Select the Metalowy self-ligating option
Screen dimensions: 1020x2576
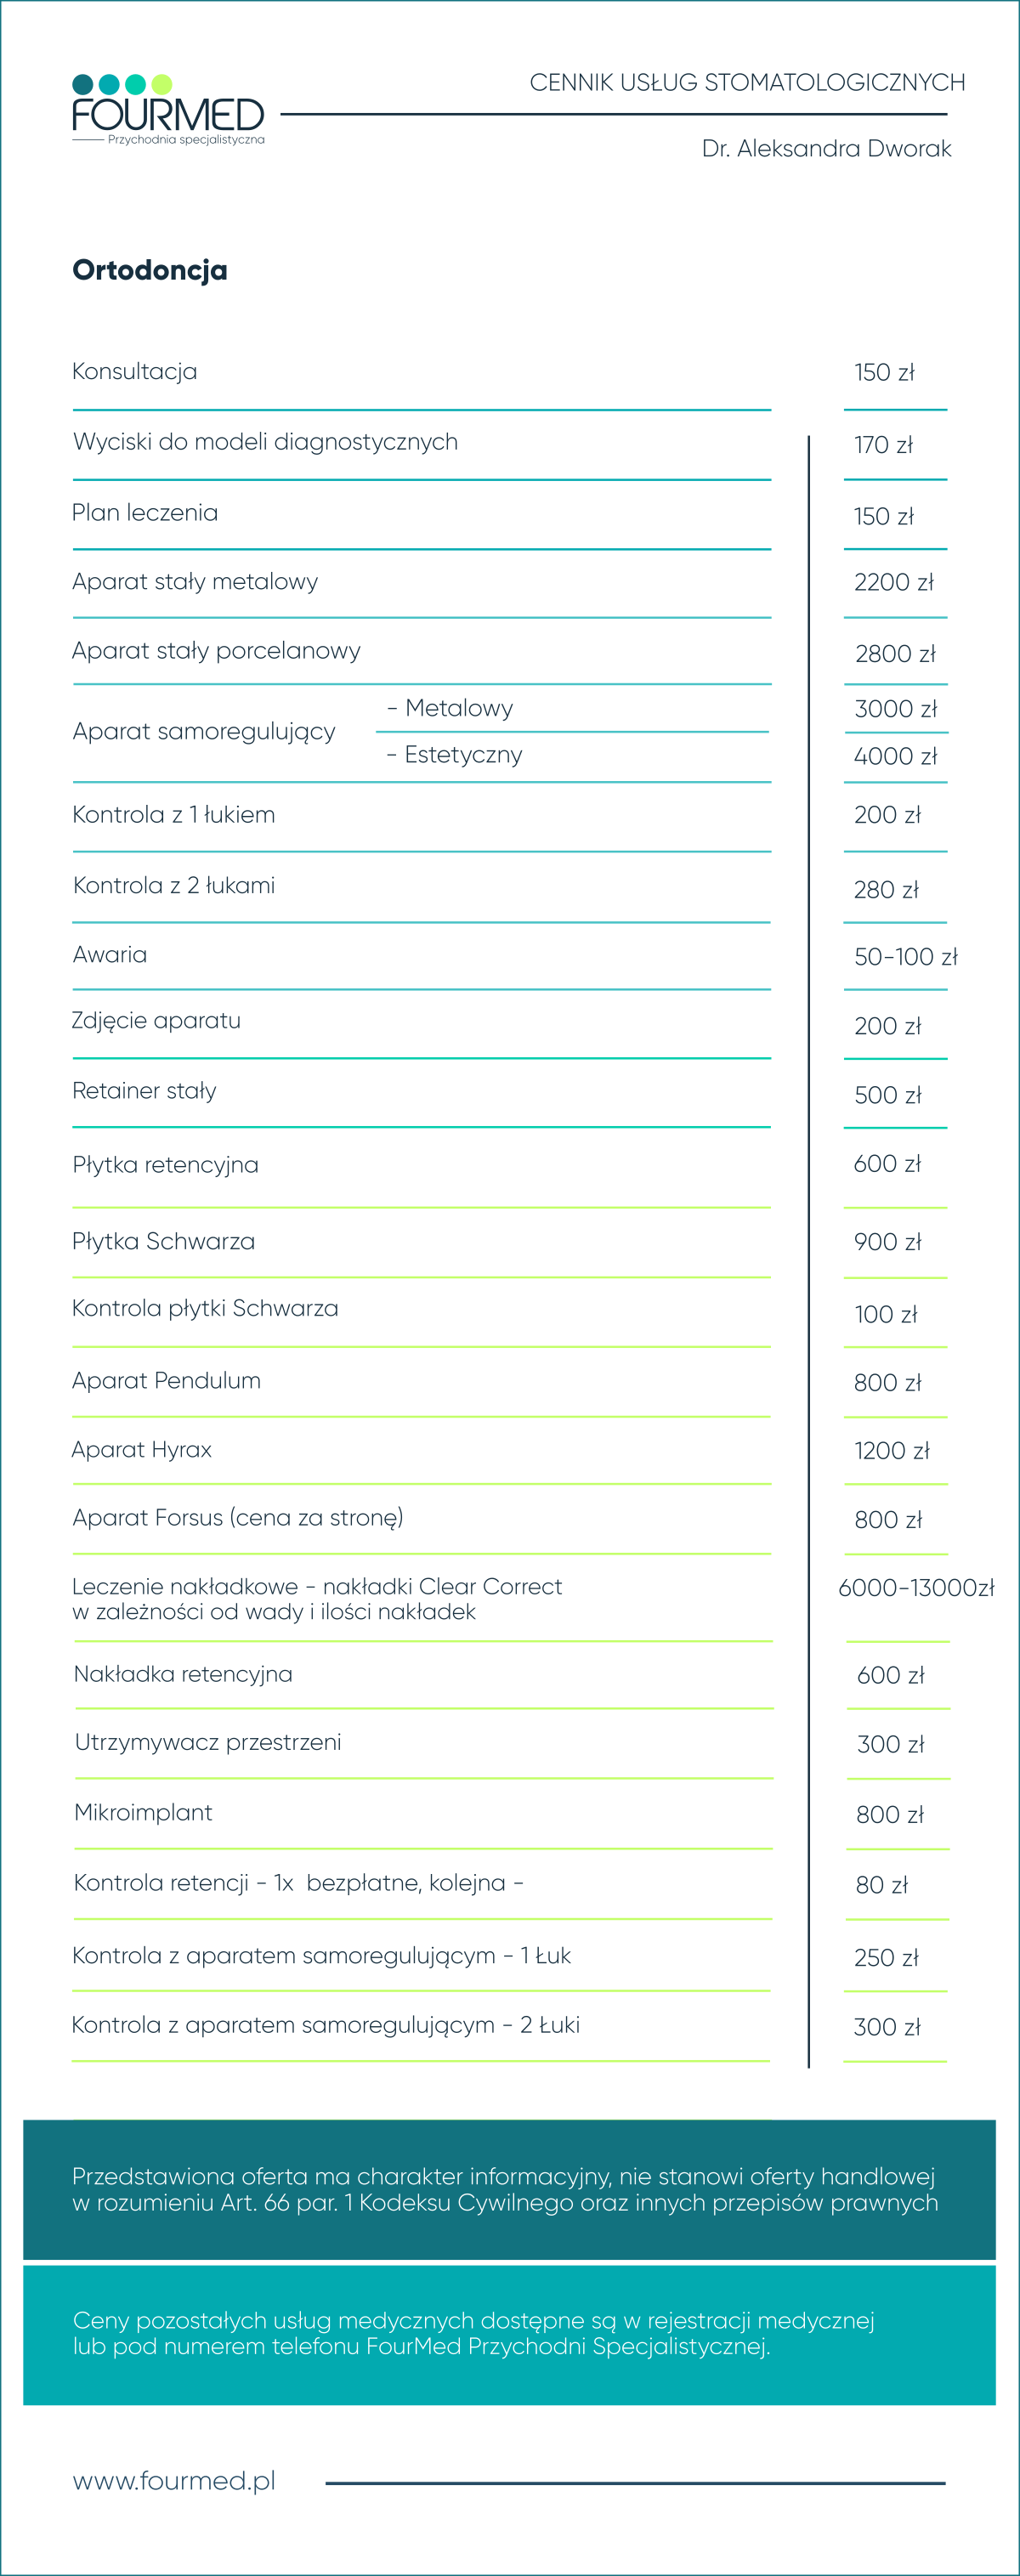[x=450, y=708]
